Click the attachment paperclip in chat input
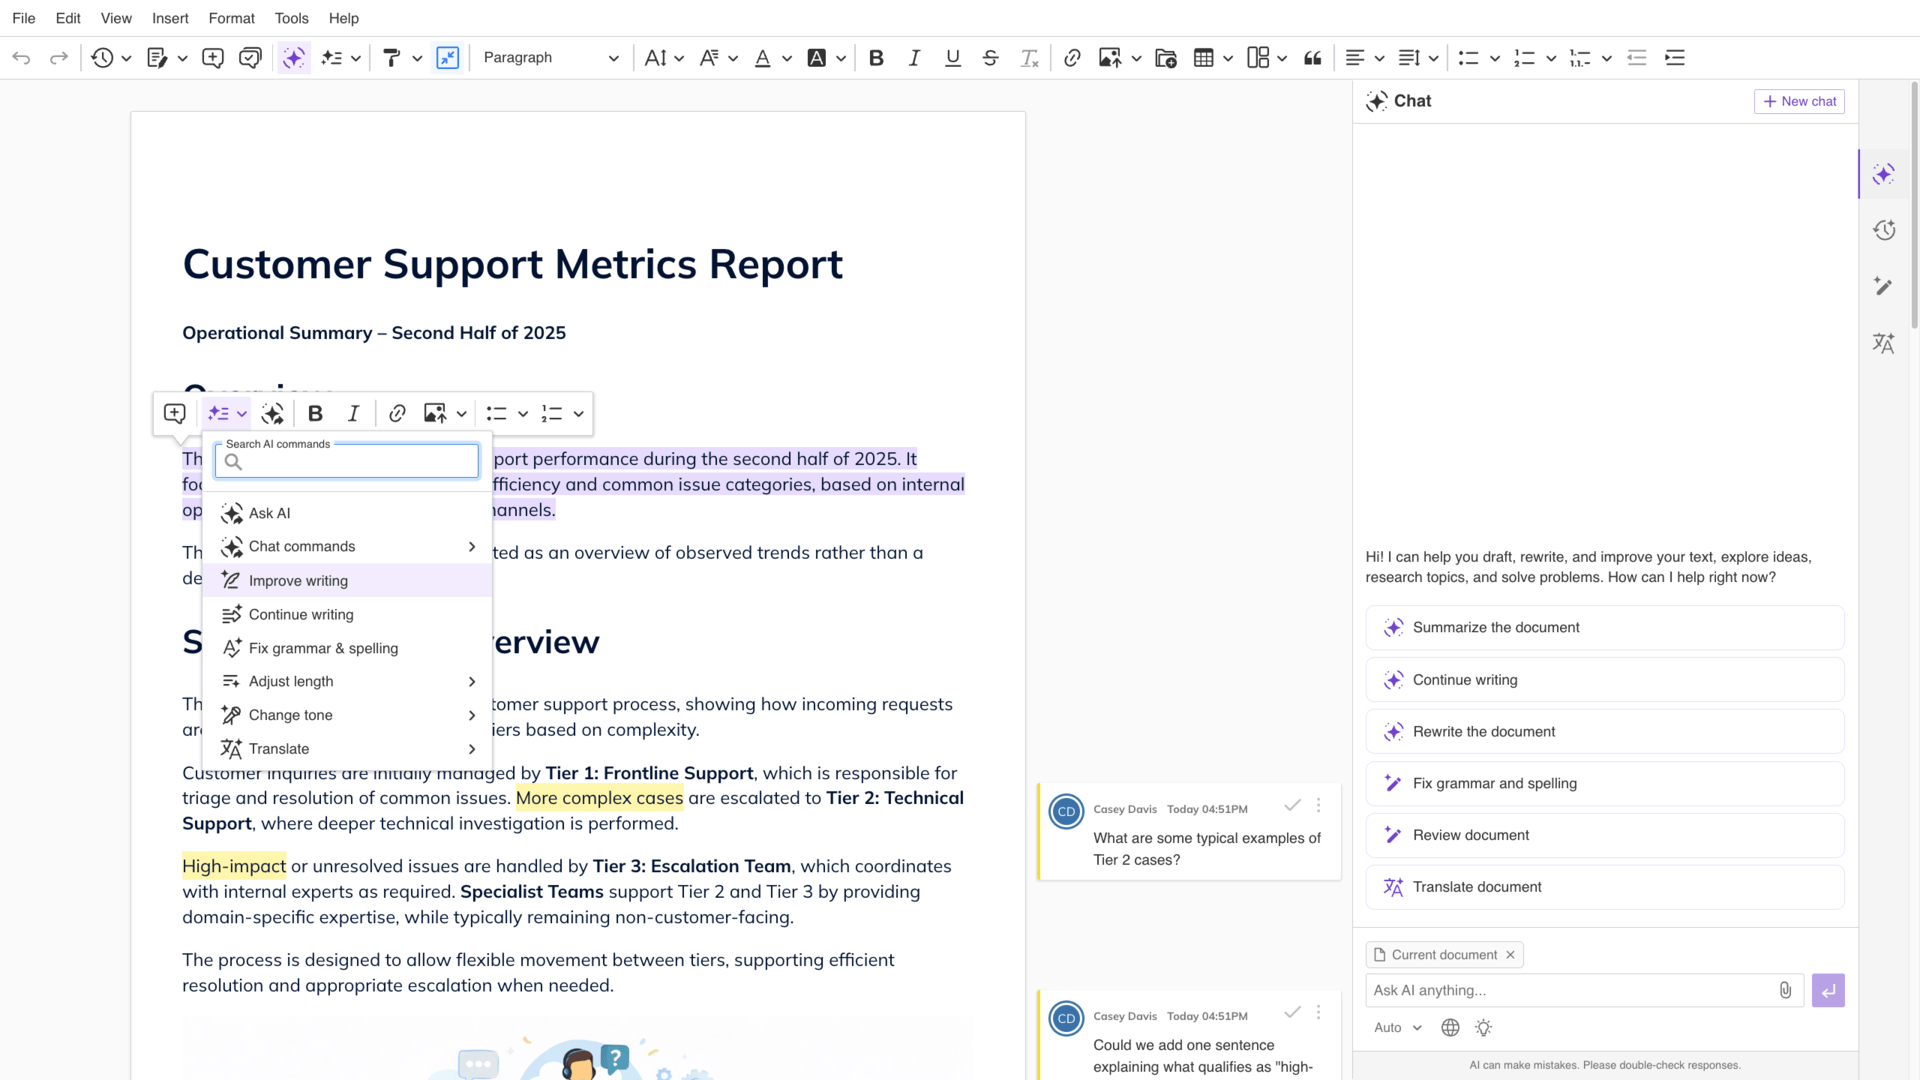1920x1080 pixels. (x=1785, y=990)
